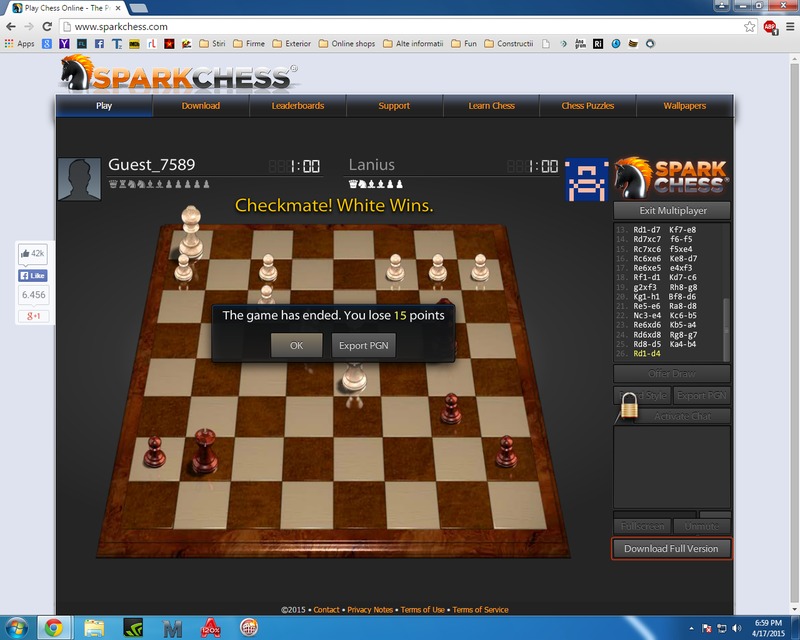Open File Explorer from the taskbar

point(94,628)
